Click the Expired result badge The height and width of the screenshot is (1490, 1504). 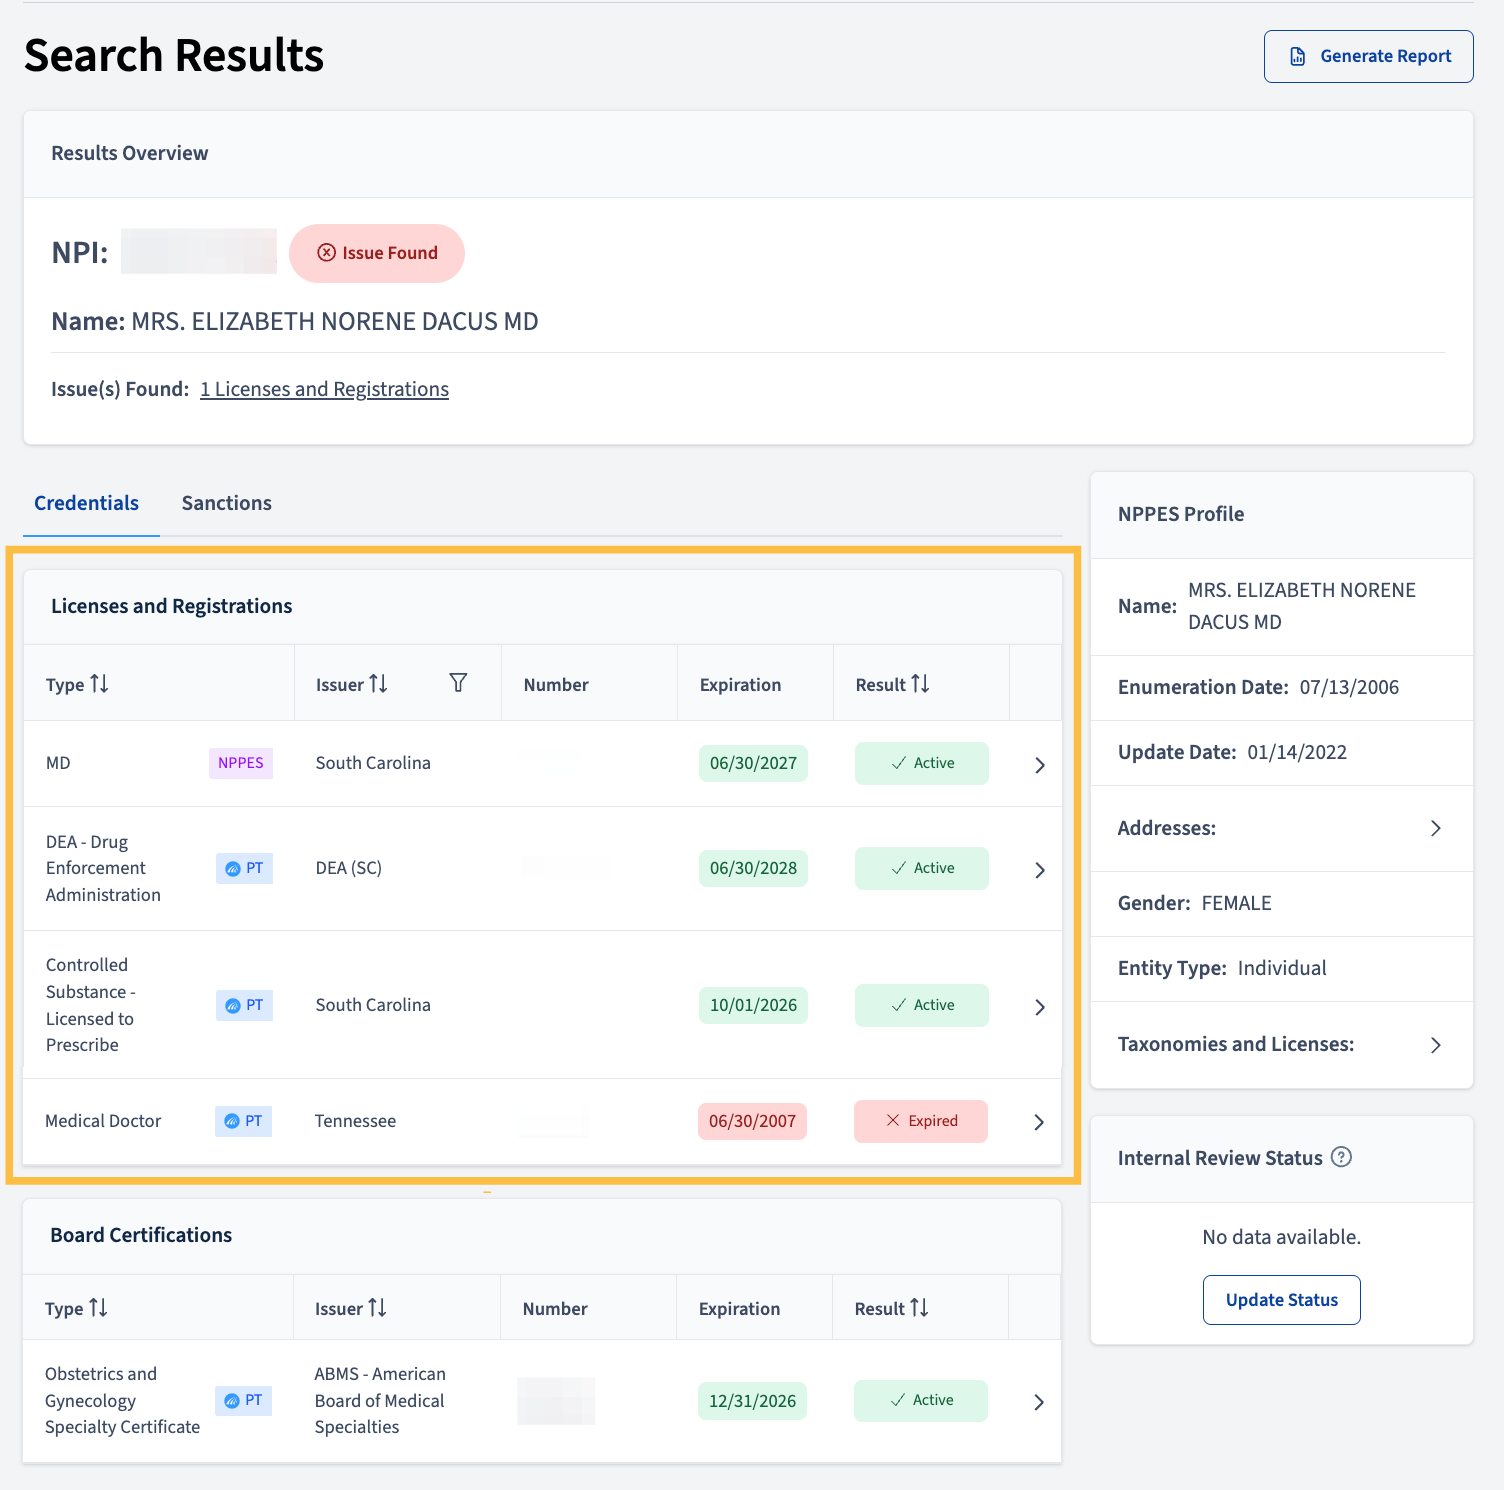point(921,1121)
